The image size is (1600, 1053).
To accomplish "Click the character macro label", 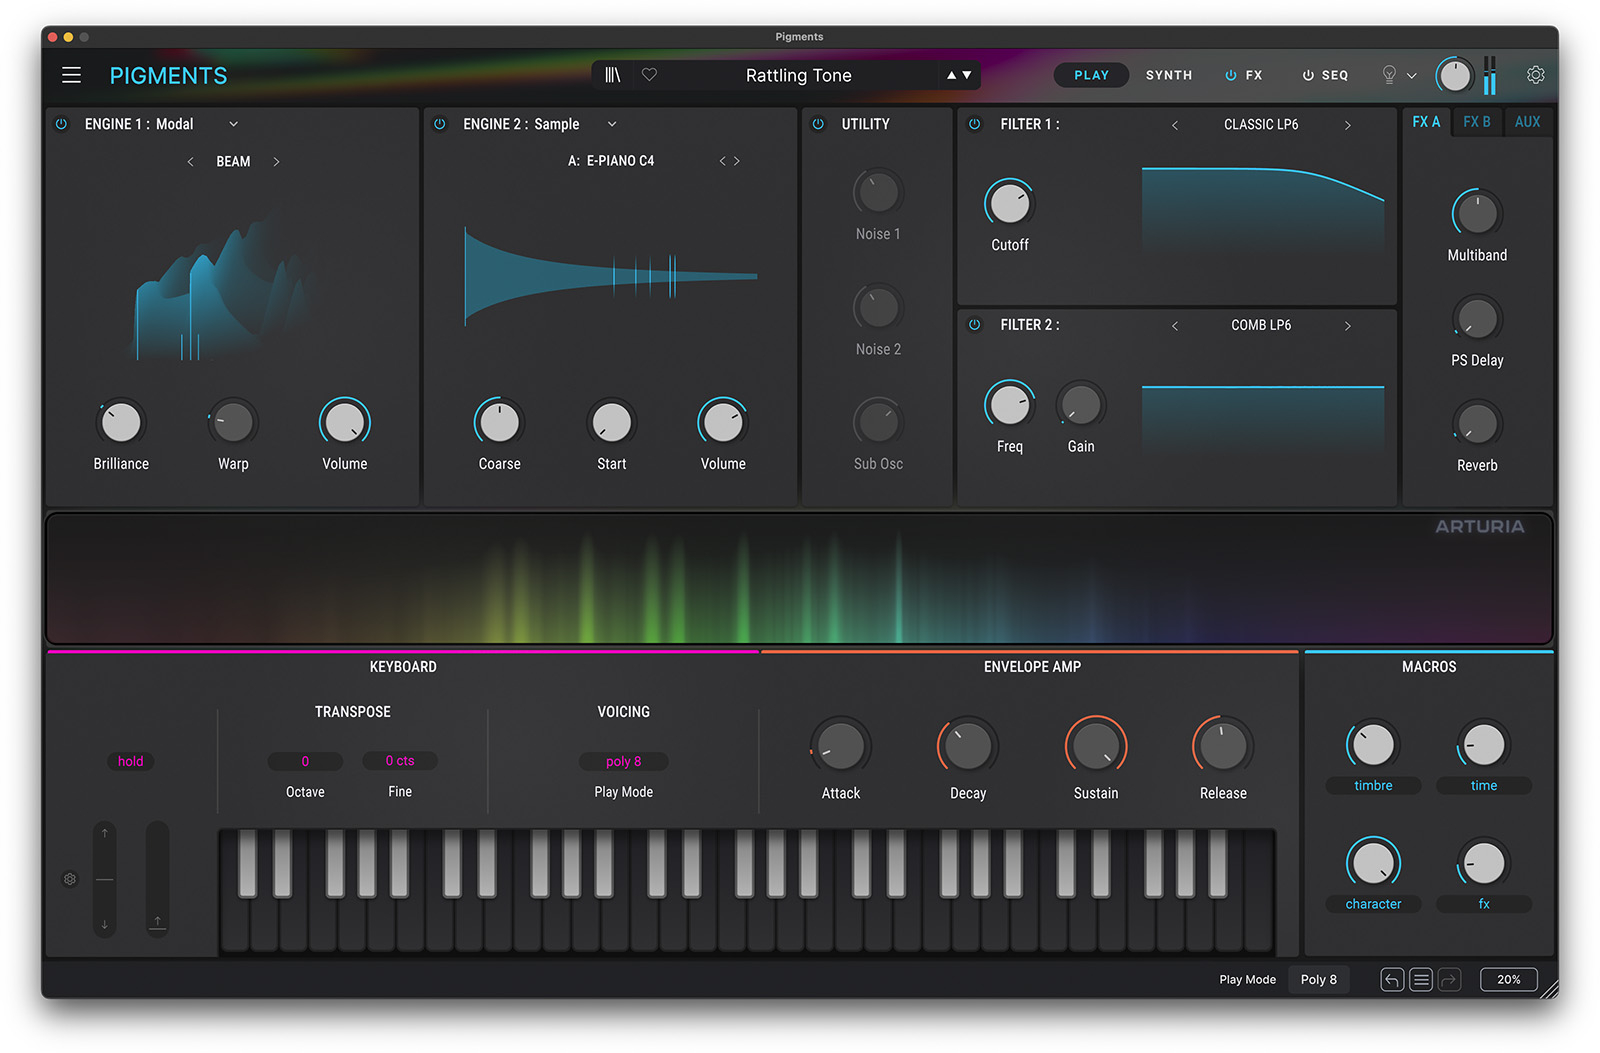I will (1373, 904).
